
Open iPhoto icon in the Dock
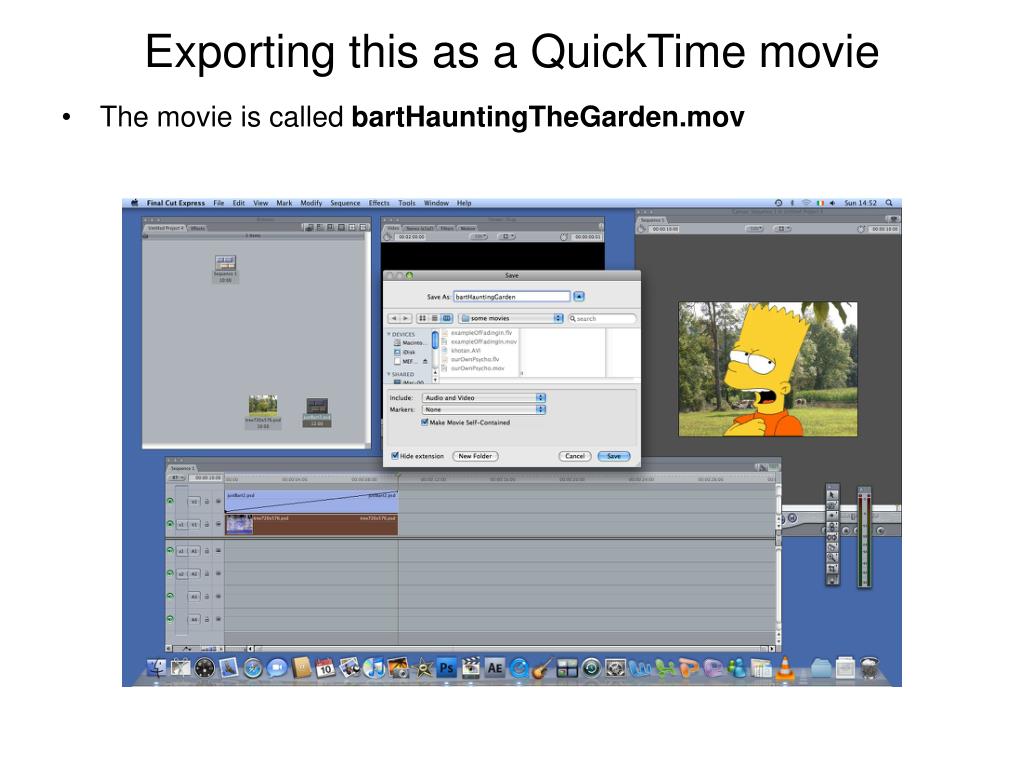(x=398, y=668)
